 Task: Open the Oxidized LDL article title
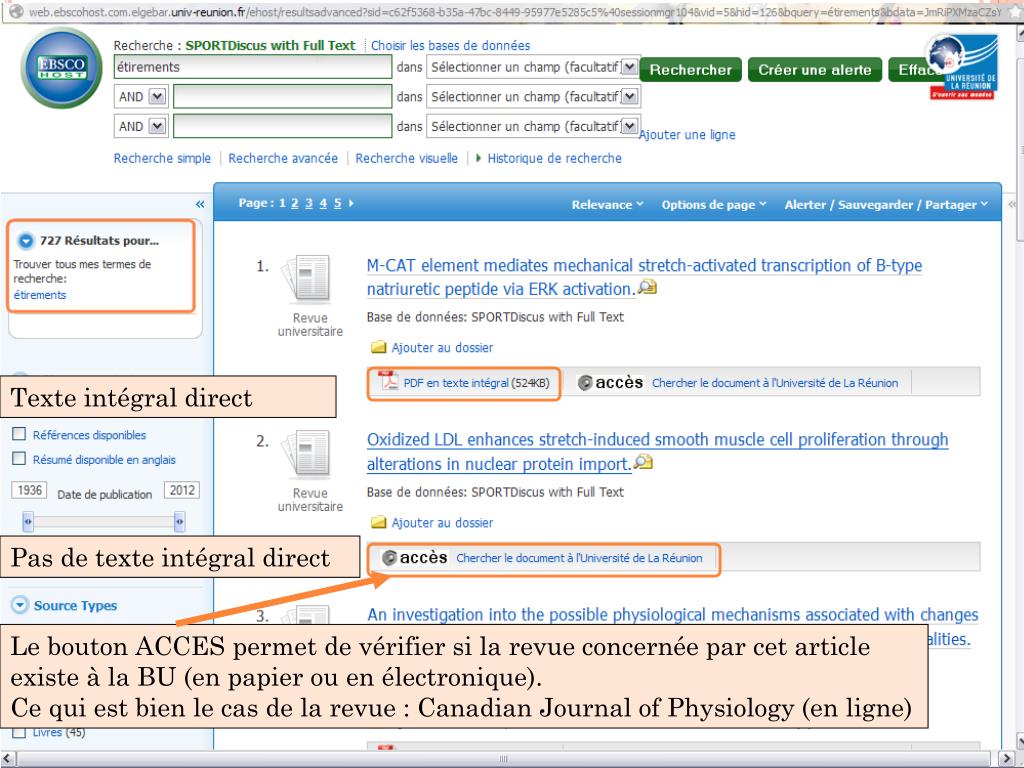(x=657, y=451)
